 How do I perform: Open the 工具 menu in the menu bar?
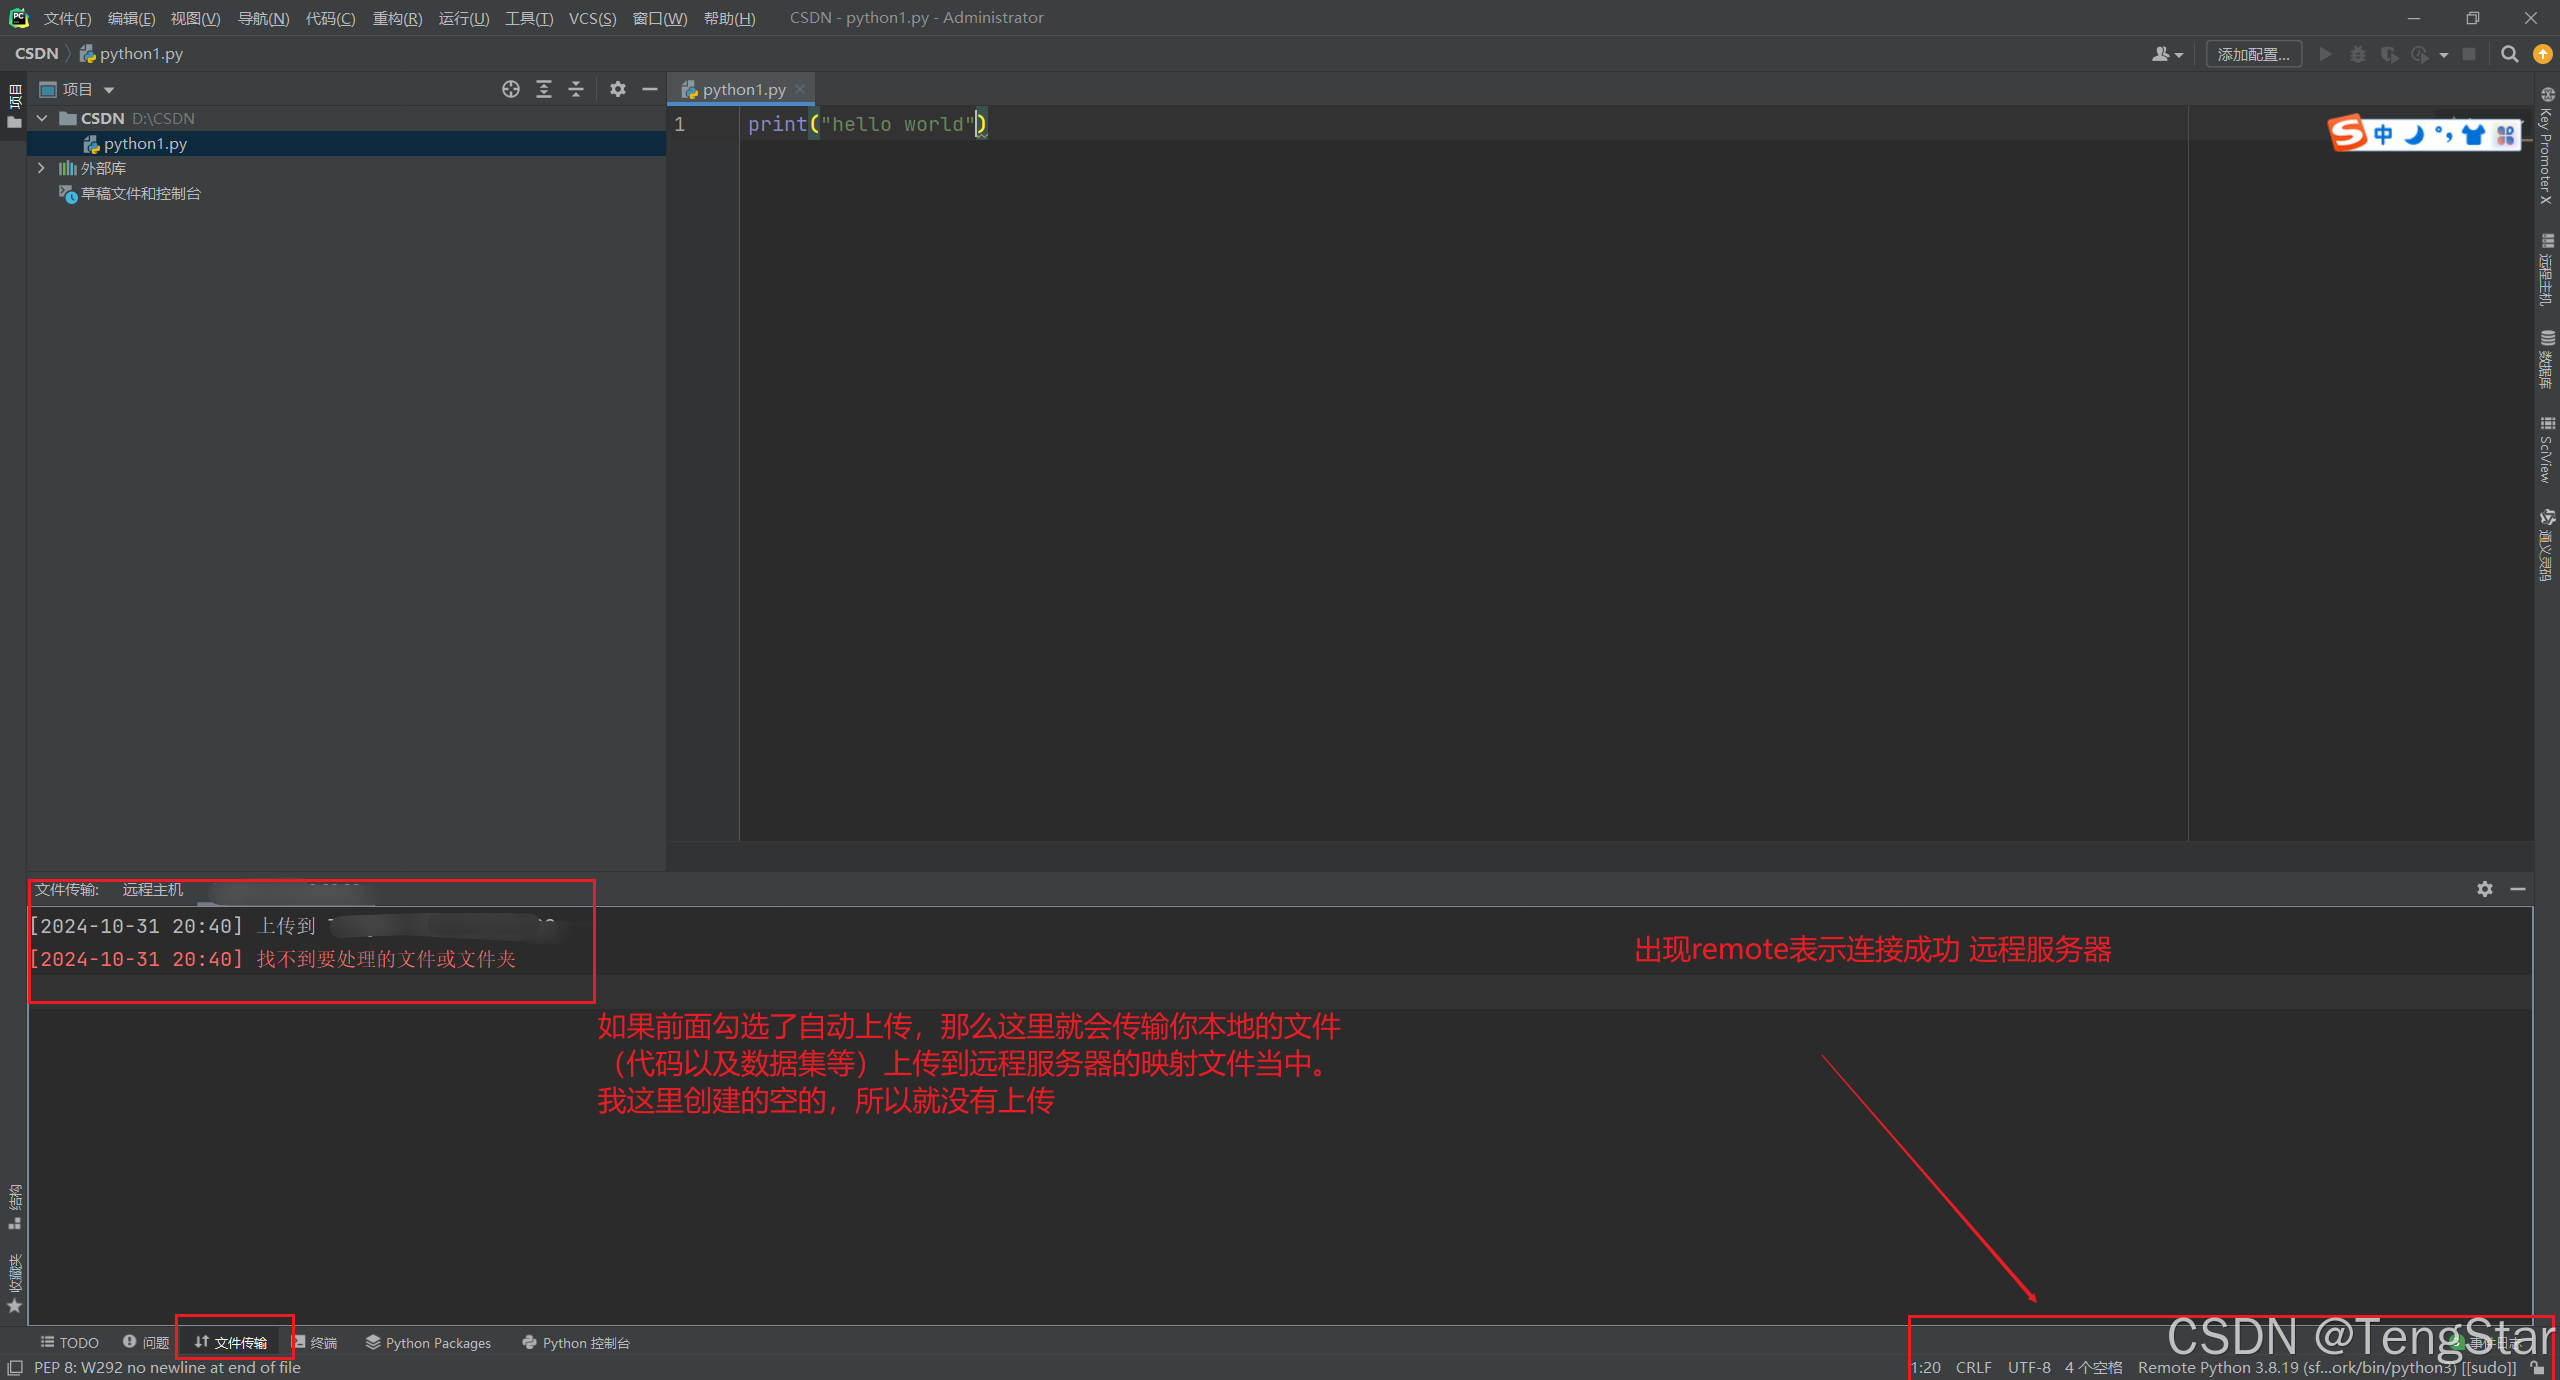click(x=529, y=18)
